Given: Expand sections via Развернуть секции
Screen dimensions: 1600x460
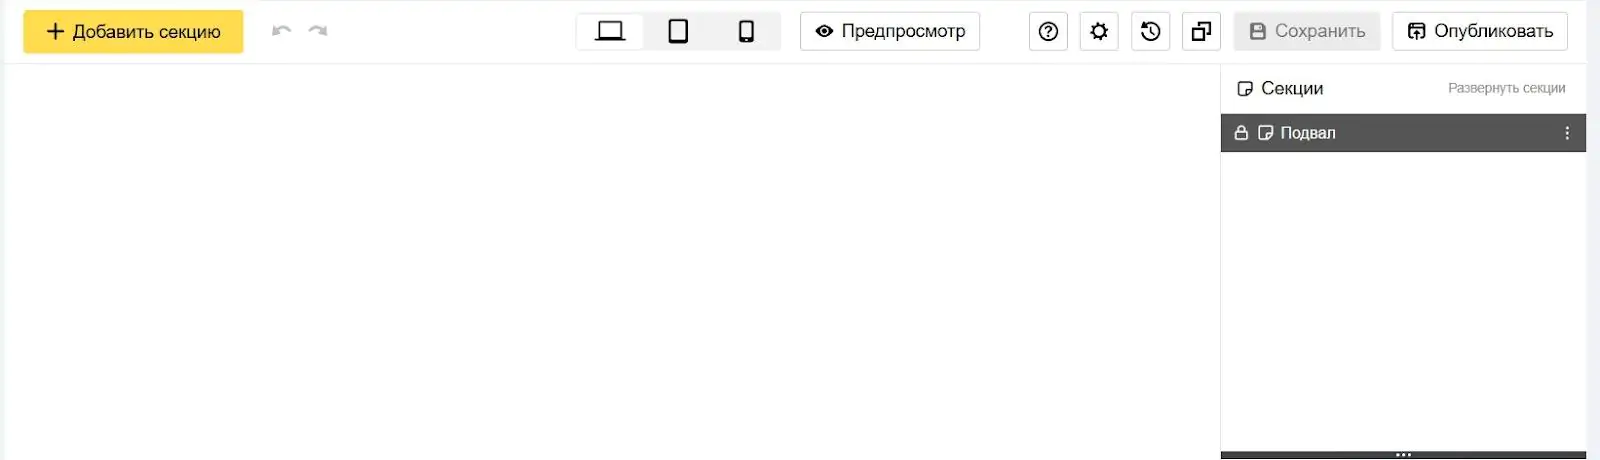Looking at the screenshot, I should 1507,88.
